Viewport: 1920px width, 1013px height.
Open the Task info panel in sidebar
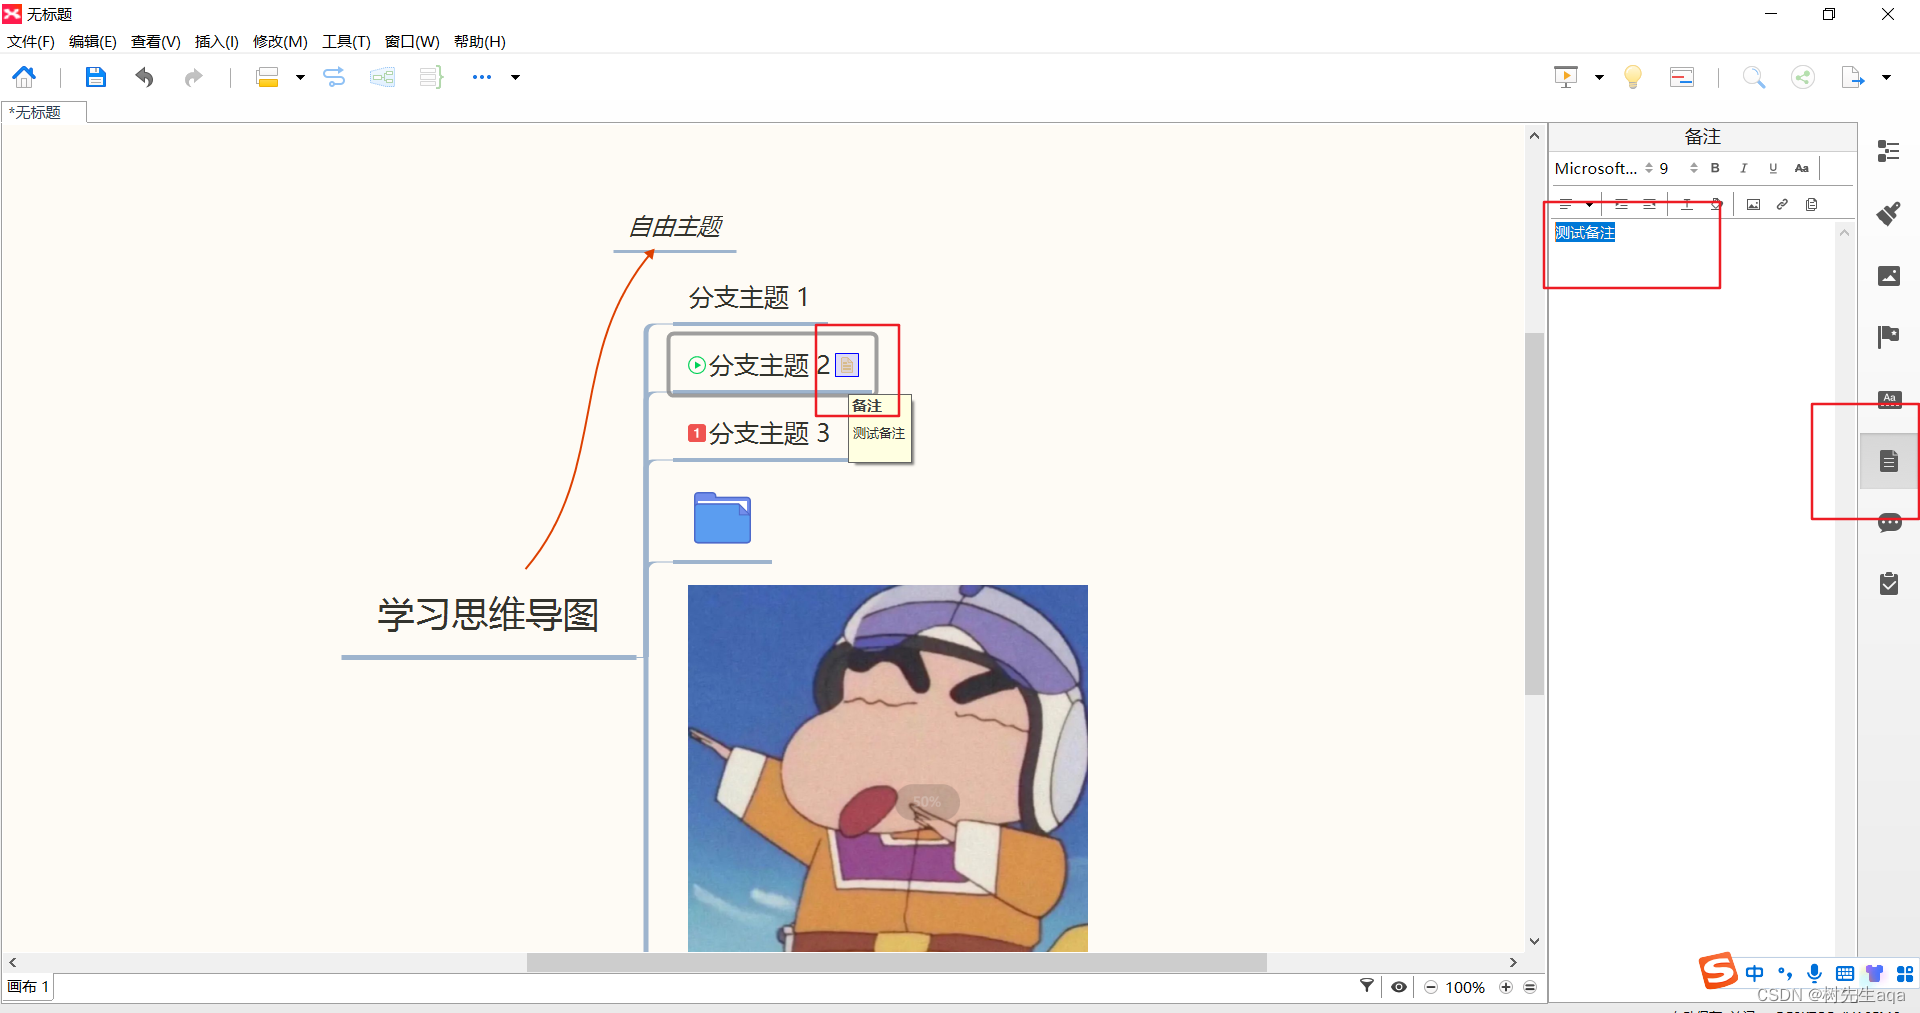click(x=1888, y=584)
